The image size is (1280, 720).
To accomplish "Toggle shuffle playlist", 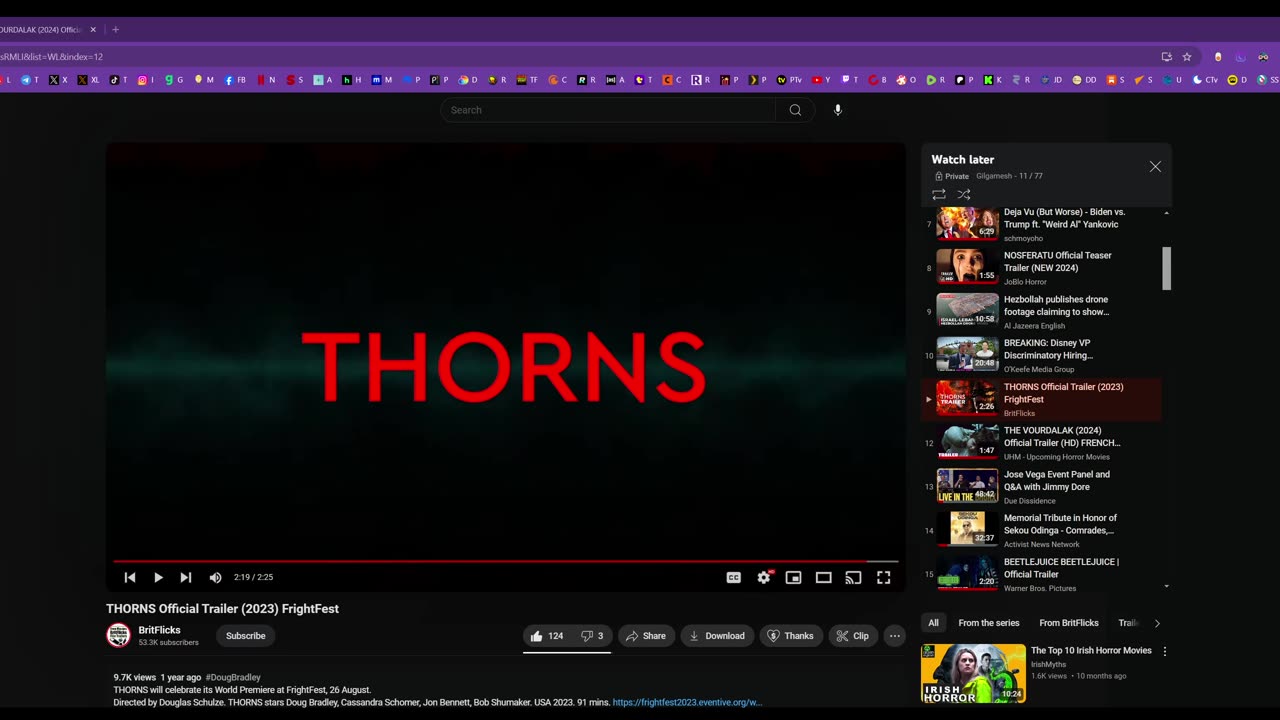I will pyautogui.click(x=964, y=194).
